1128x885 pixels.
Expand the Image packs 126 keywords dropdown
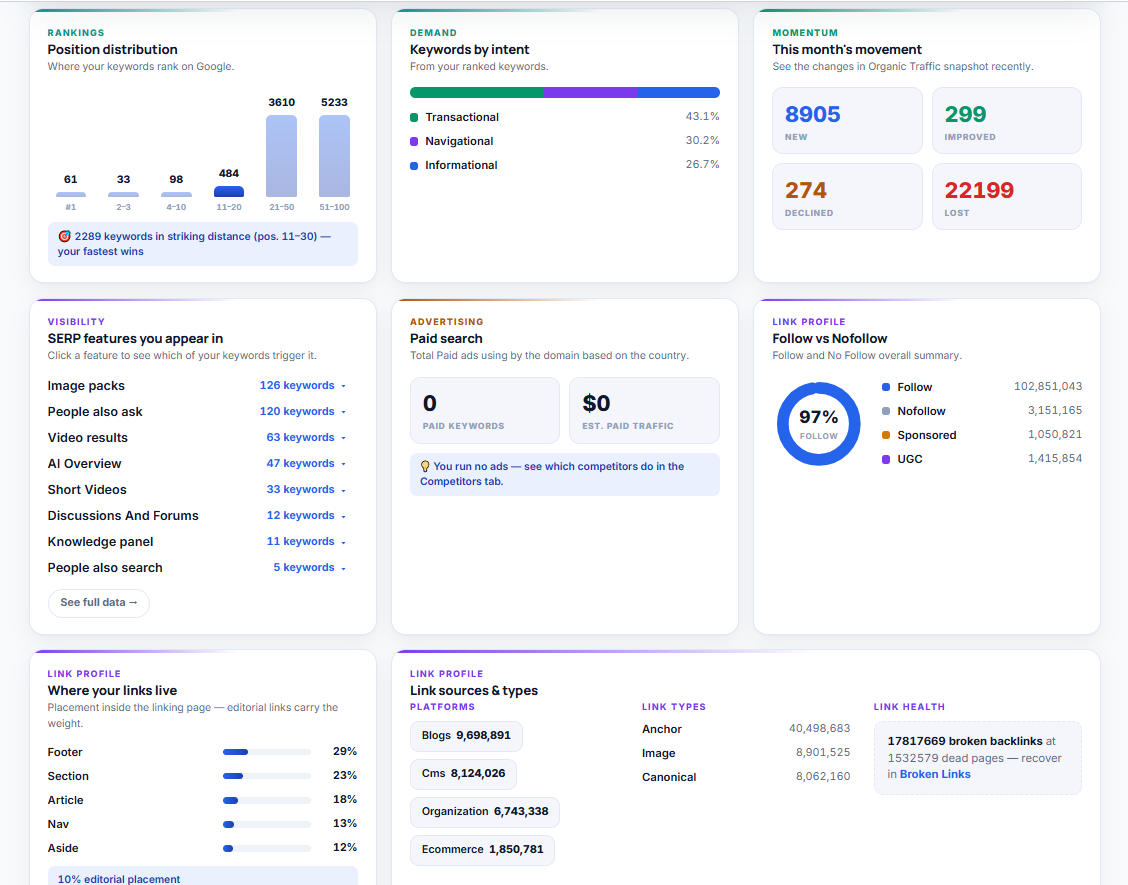[303, 386]
